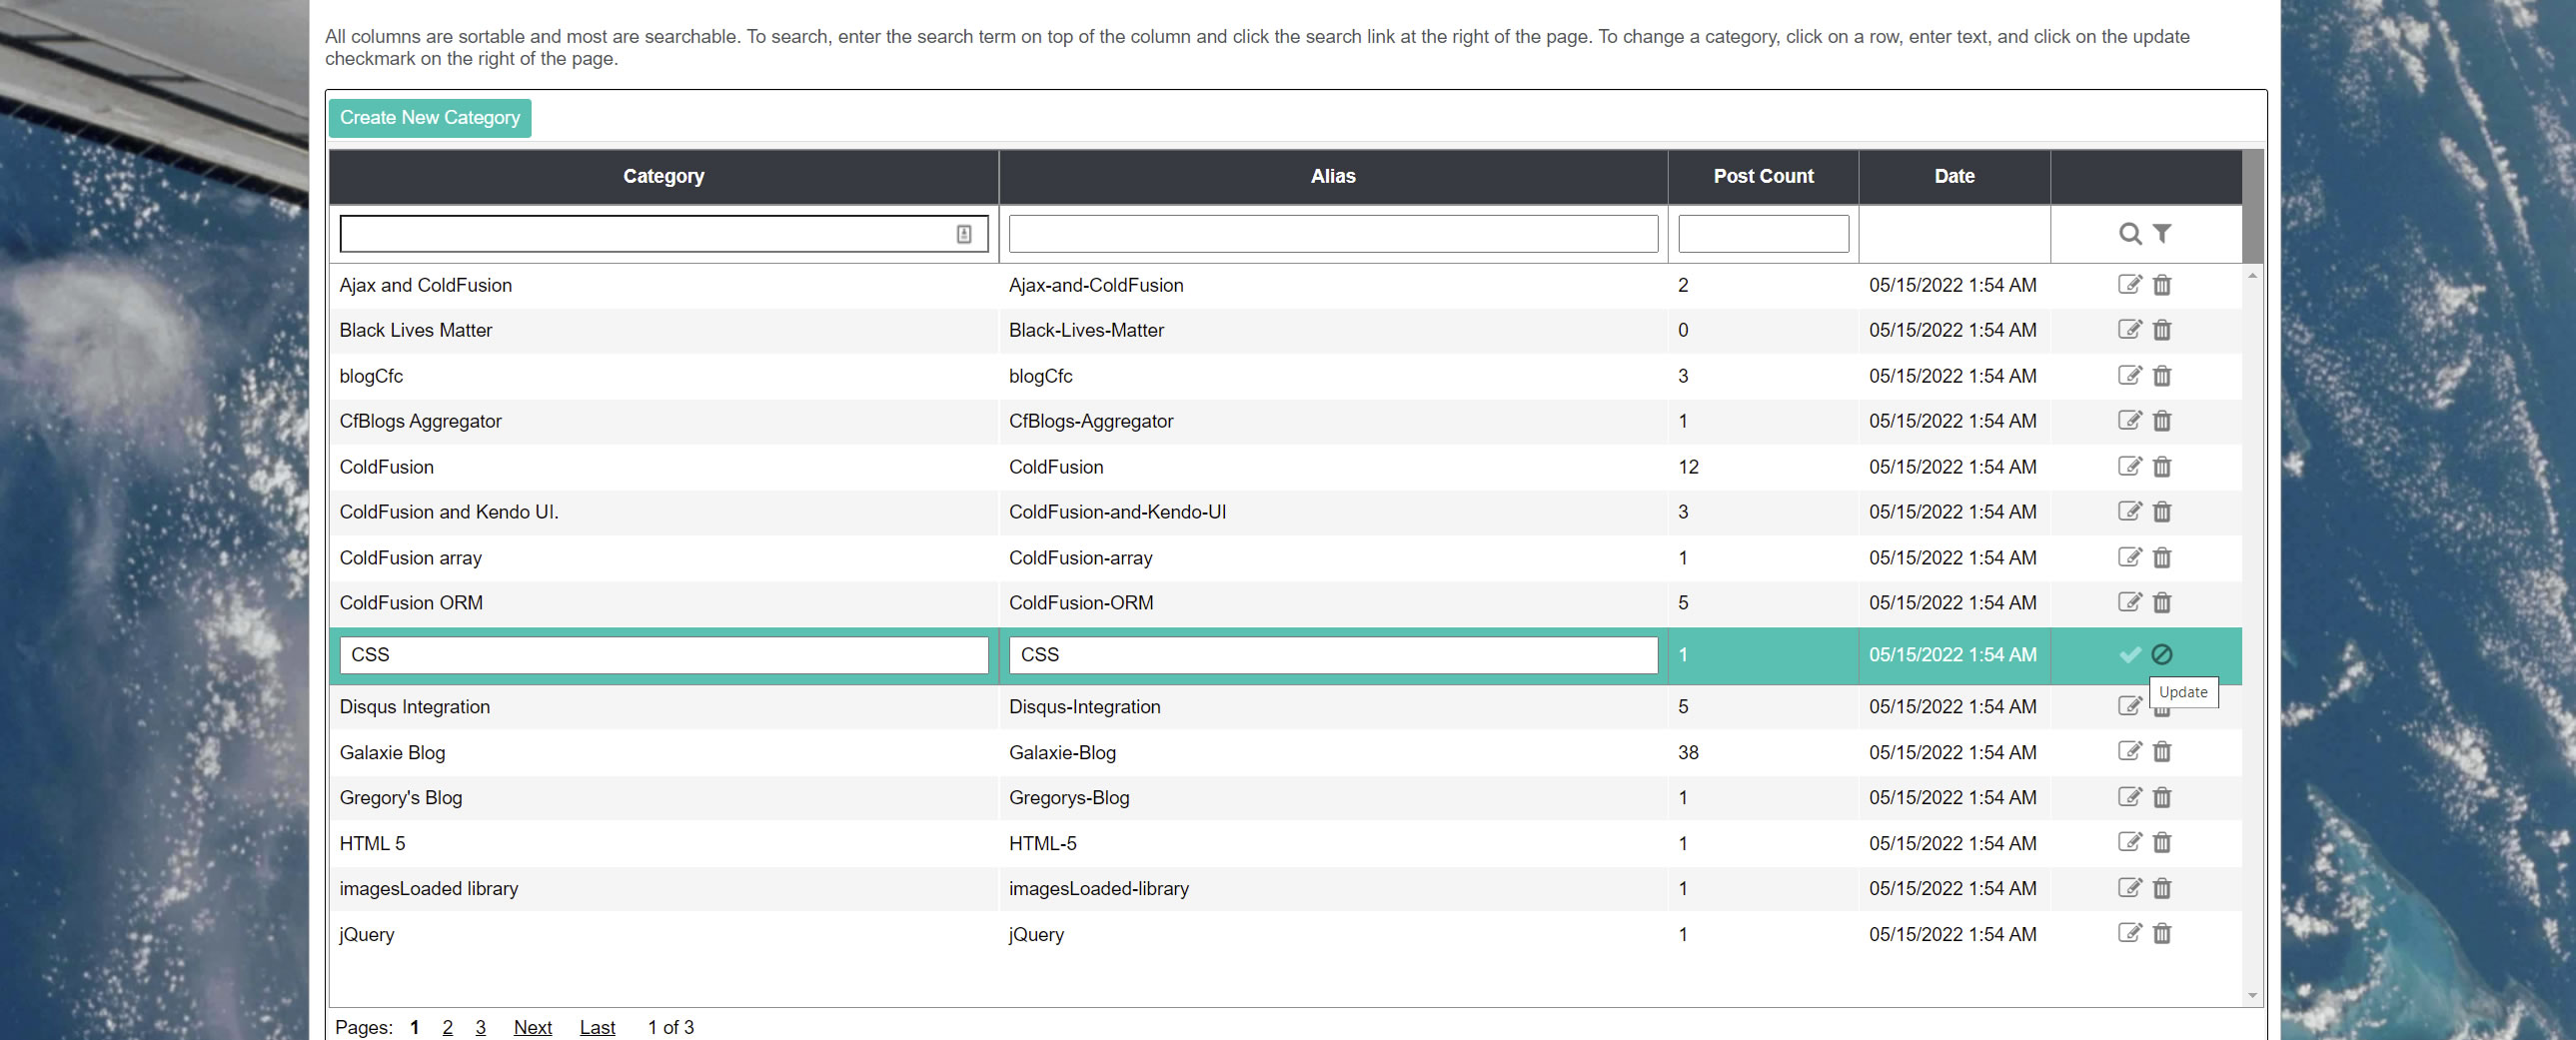2576x1040 pixels.
Task: Click the scrollbar up arrow
Action: (x=2252, y=275)
